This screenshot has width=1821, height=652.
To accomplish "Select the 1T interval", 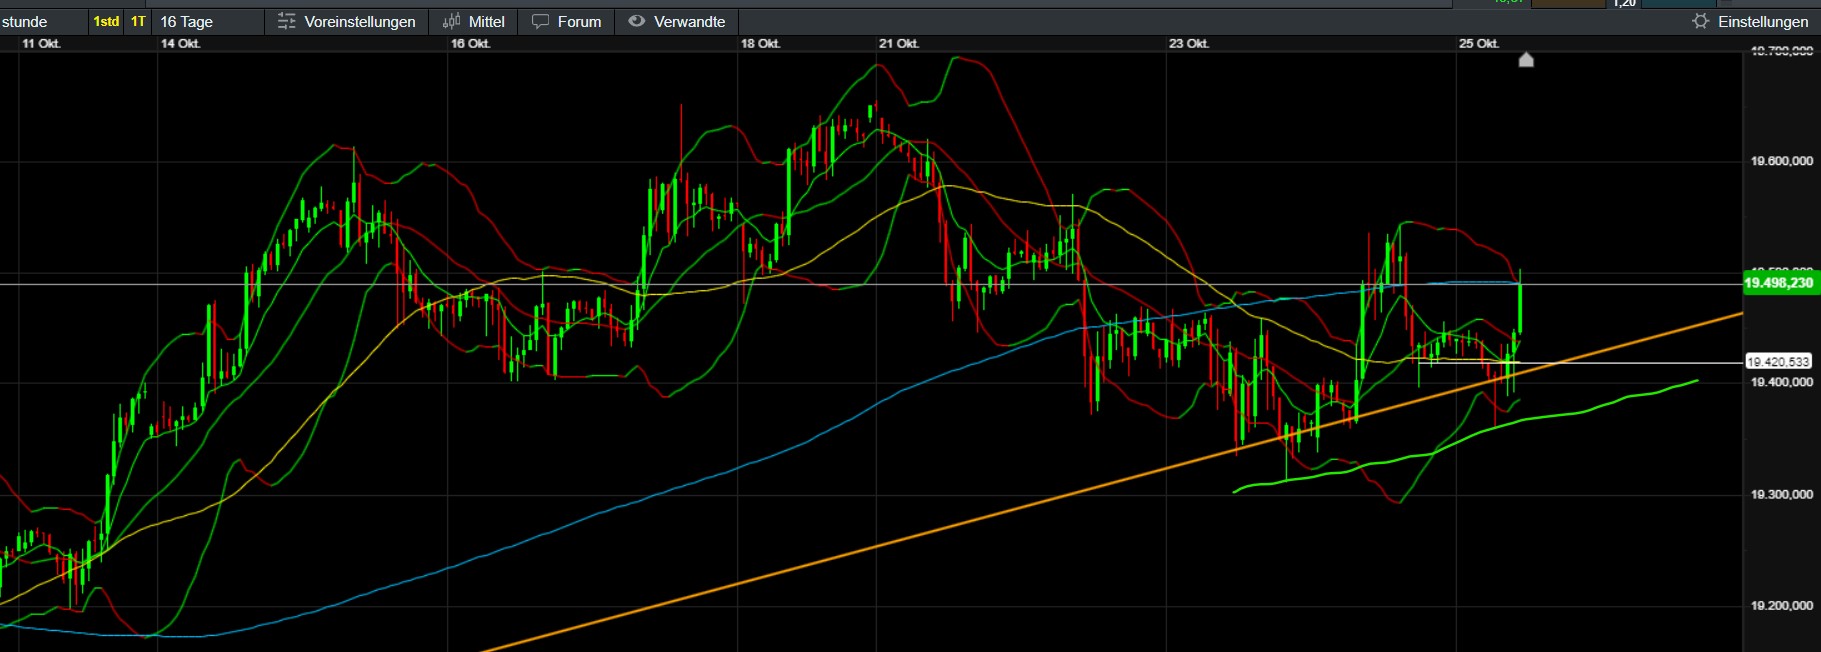I will click(138, 21).
